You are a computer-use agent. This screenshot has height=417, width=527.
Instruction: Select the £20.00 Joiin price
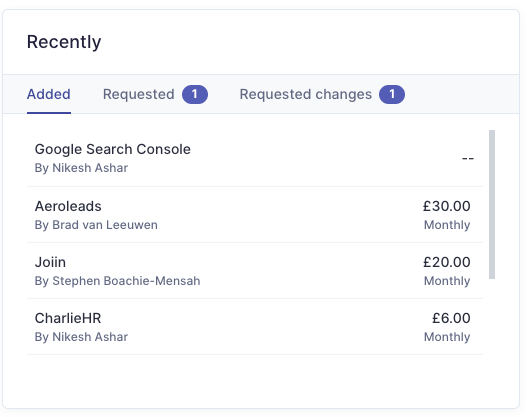coord(447,262)
